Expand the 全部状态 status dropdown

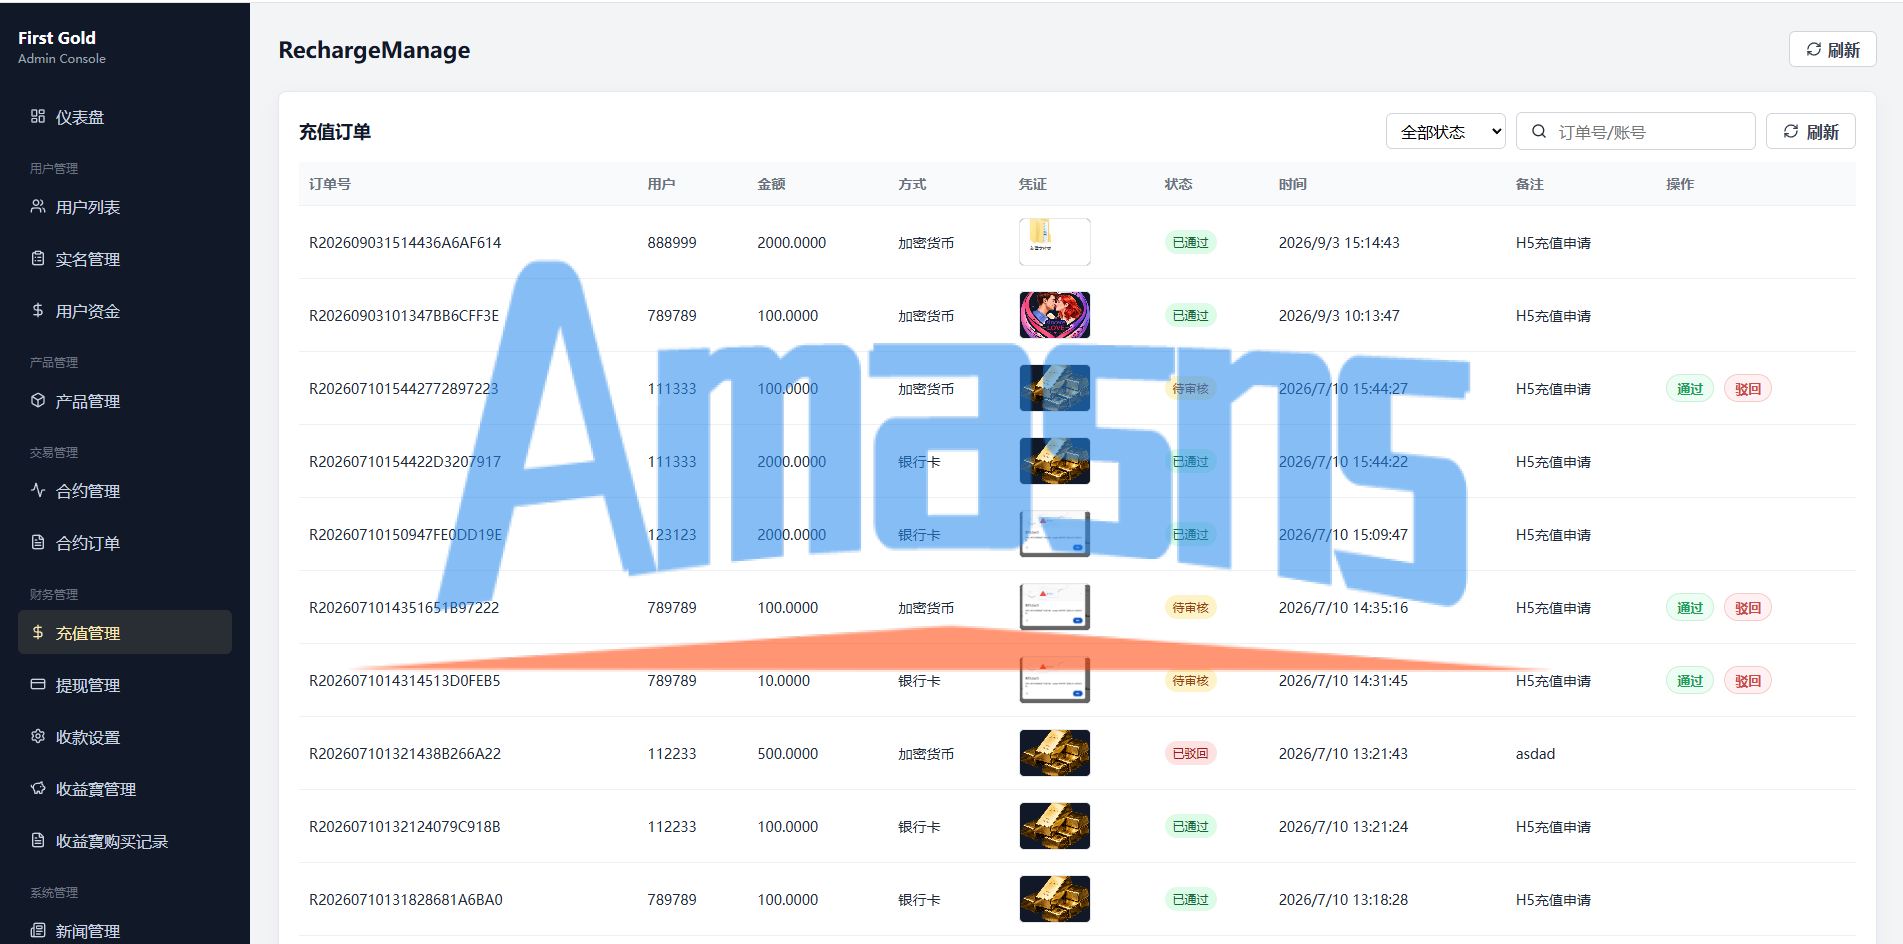click(1446, 131)
